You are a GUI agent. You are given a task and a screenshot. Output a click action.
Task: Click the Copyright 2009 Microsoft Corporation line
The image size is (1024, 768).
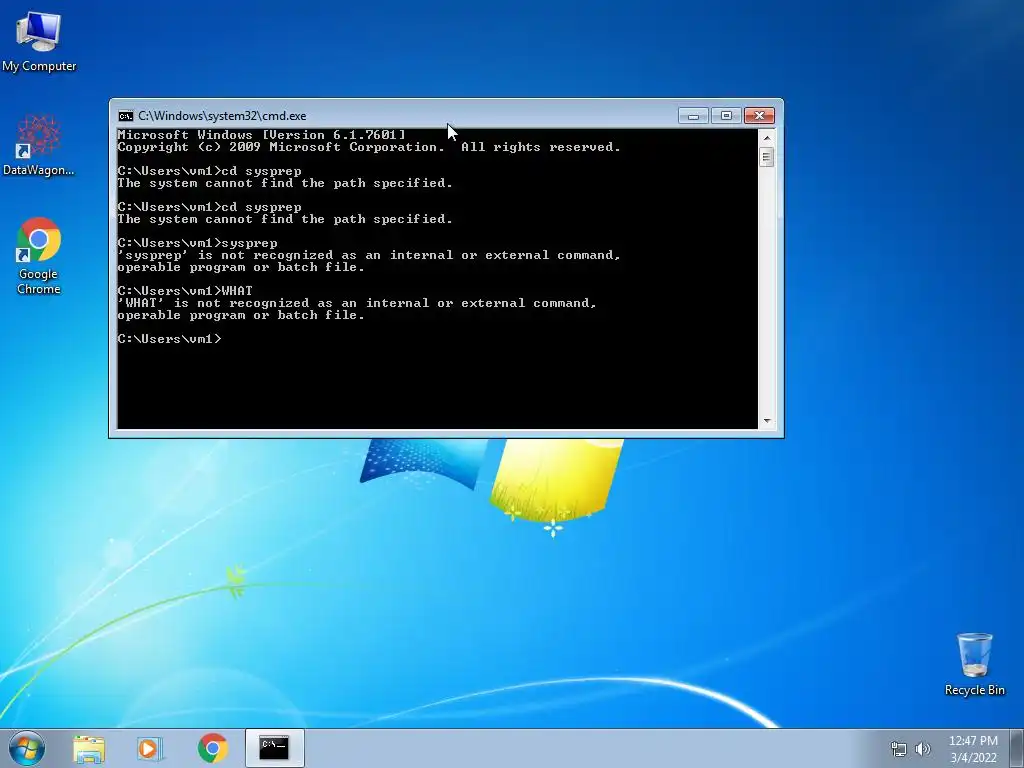[x=369, y=147]
